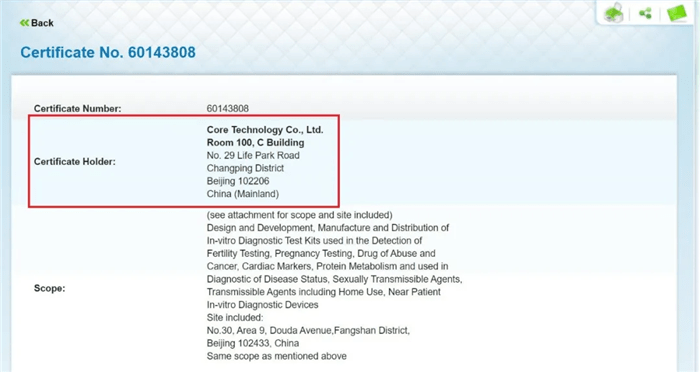Click the certificate number value 60143808
This screenshot has height=372, width=700.
click(228, 109)
